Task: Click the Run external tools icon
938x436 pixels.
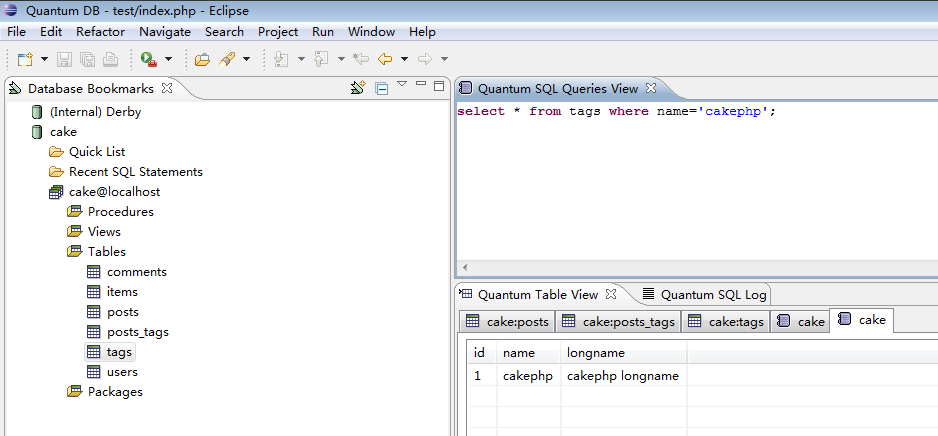Action: point(148,60)
